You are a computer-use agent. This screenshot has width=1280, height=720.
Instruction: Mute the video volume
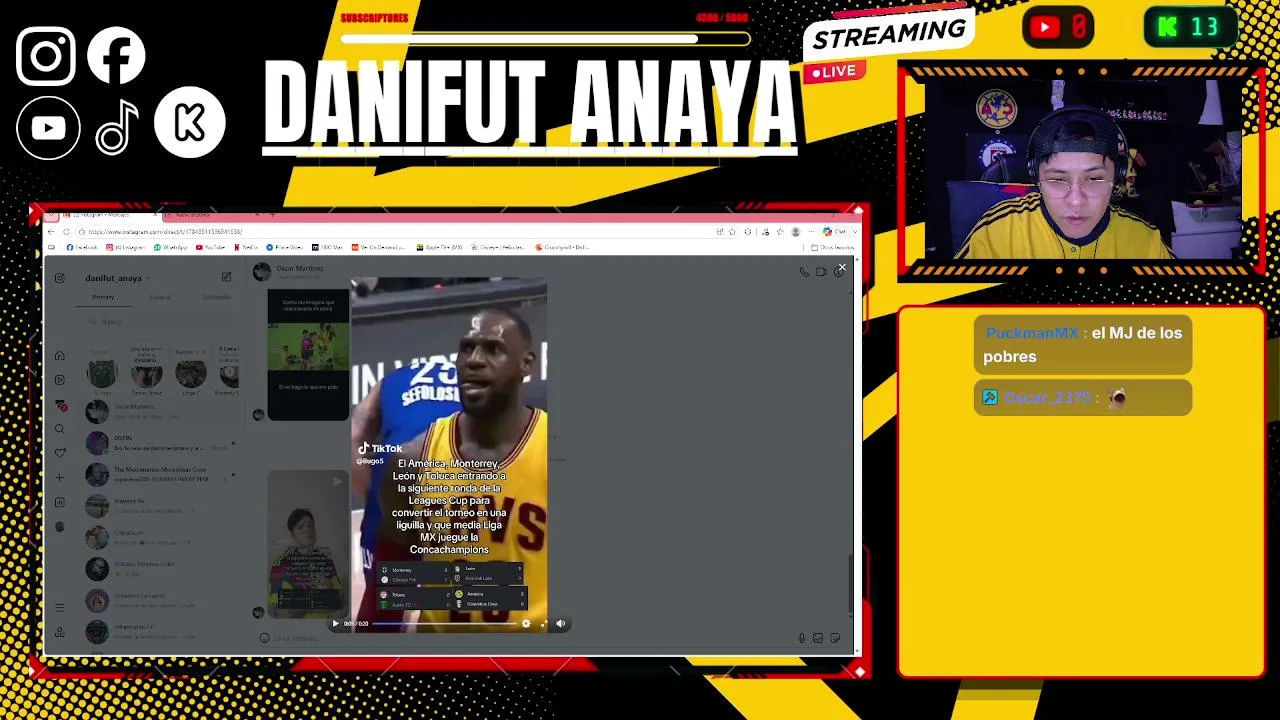(x=560, y=624)
